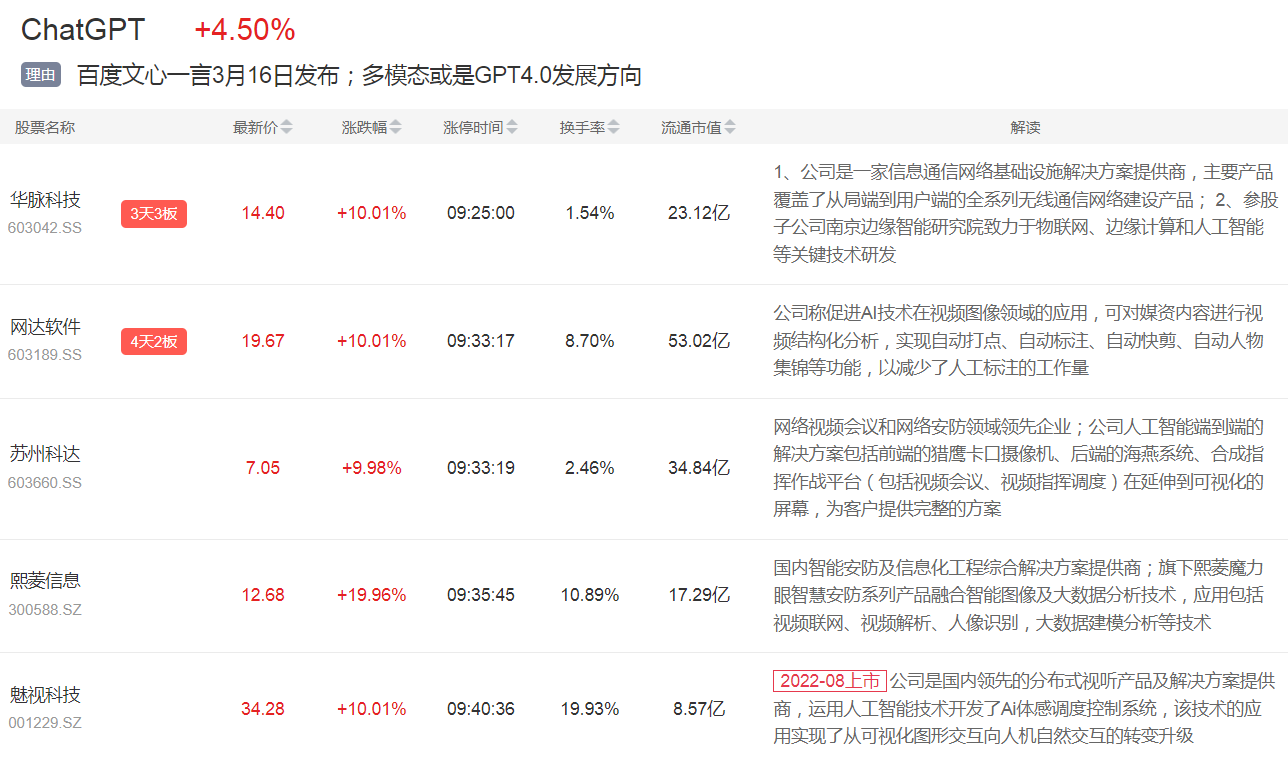
Task: Click the turnover rate 8.70%
Action: [590, 341]
